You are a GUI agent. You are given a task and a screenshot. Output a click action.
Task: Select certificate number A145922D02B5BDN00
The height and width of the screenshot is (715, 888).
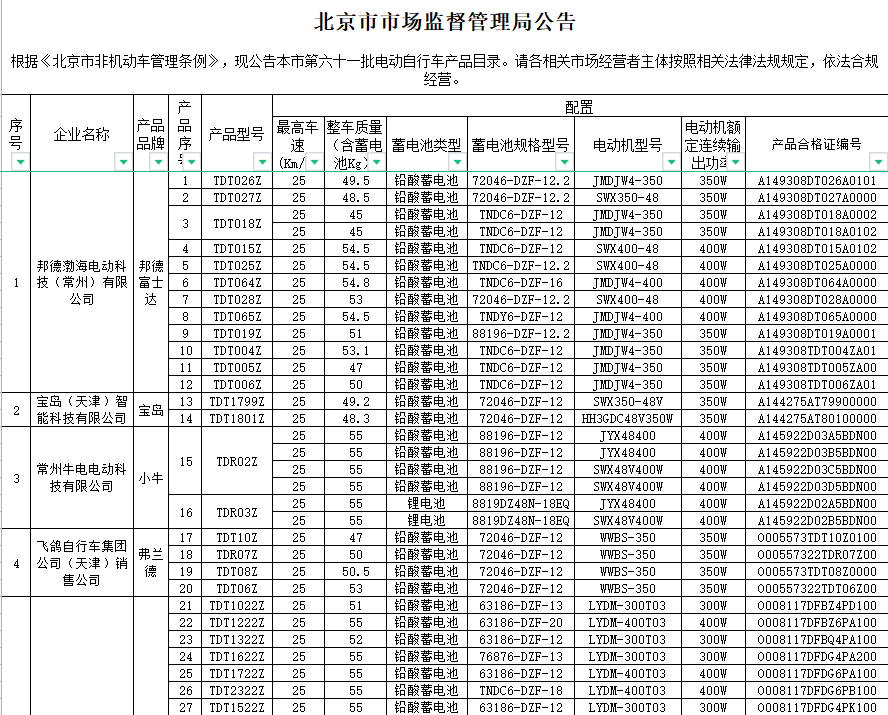coord(817,520)
